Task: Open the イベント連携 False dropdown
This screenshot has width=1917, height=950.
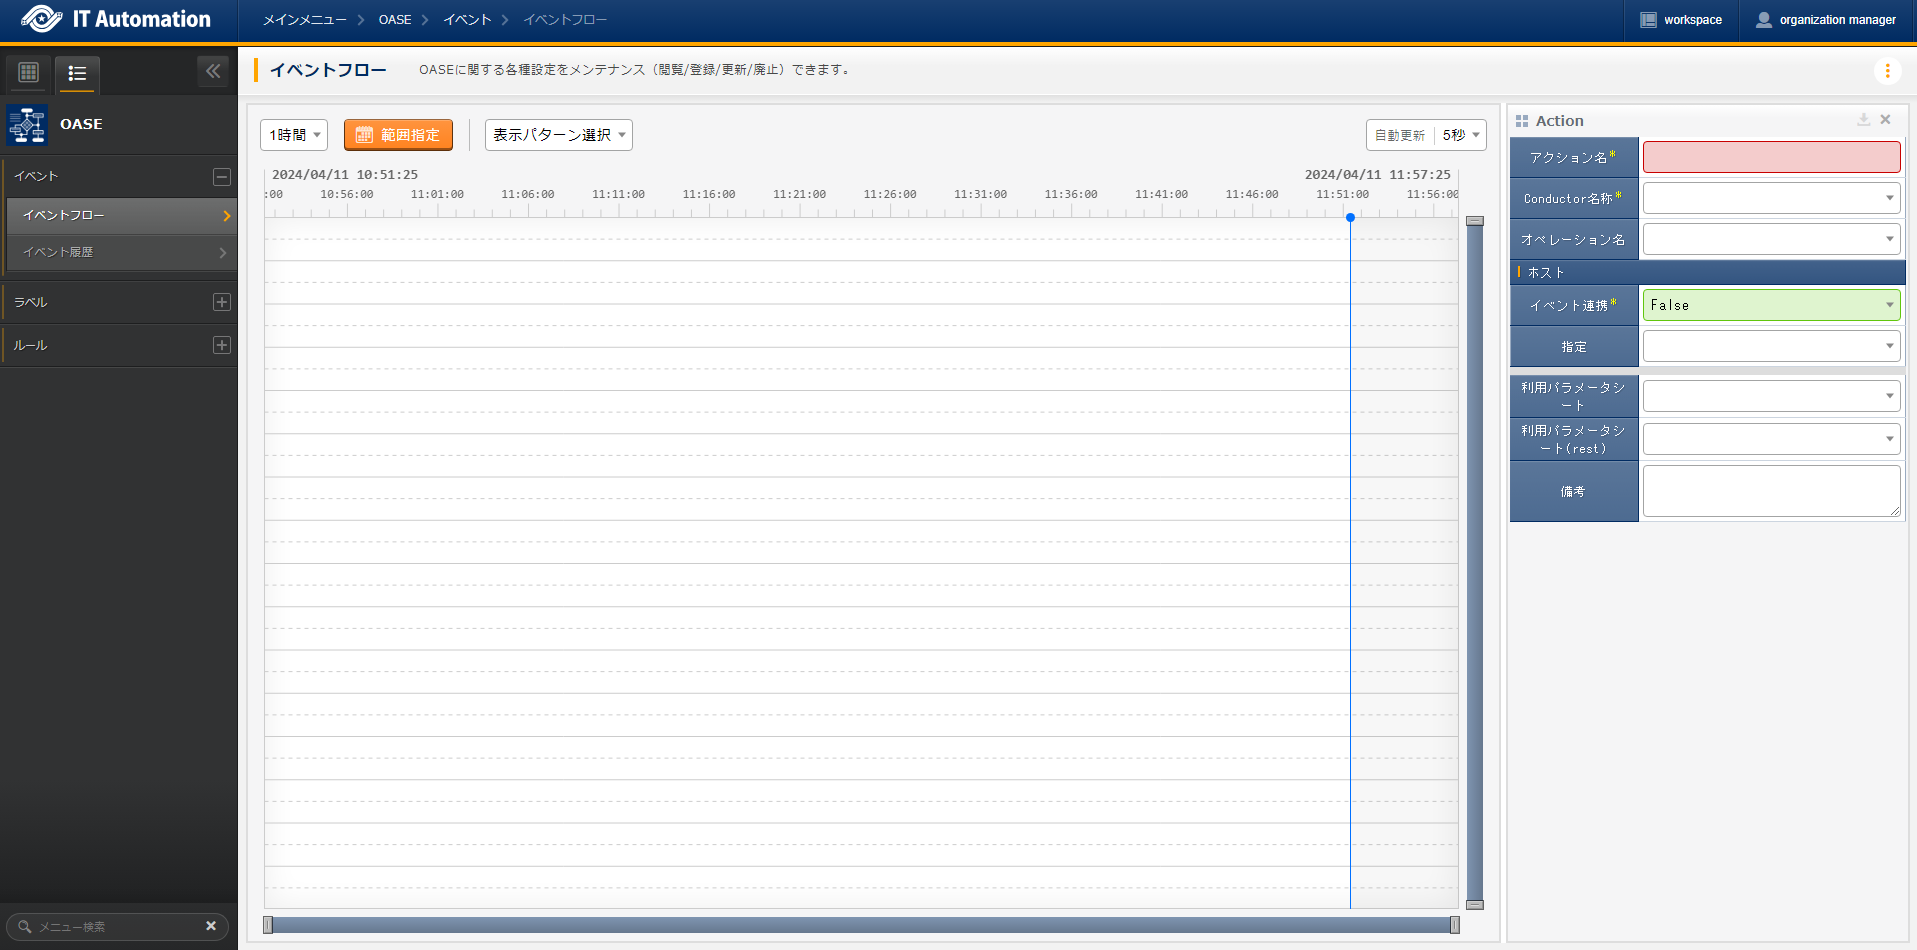Action: coord(1770,306)
